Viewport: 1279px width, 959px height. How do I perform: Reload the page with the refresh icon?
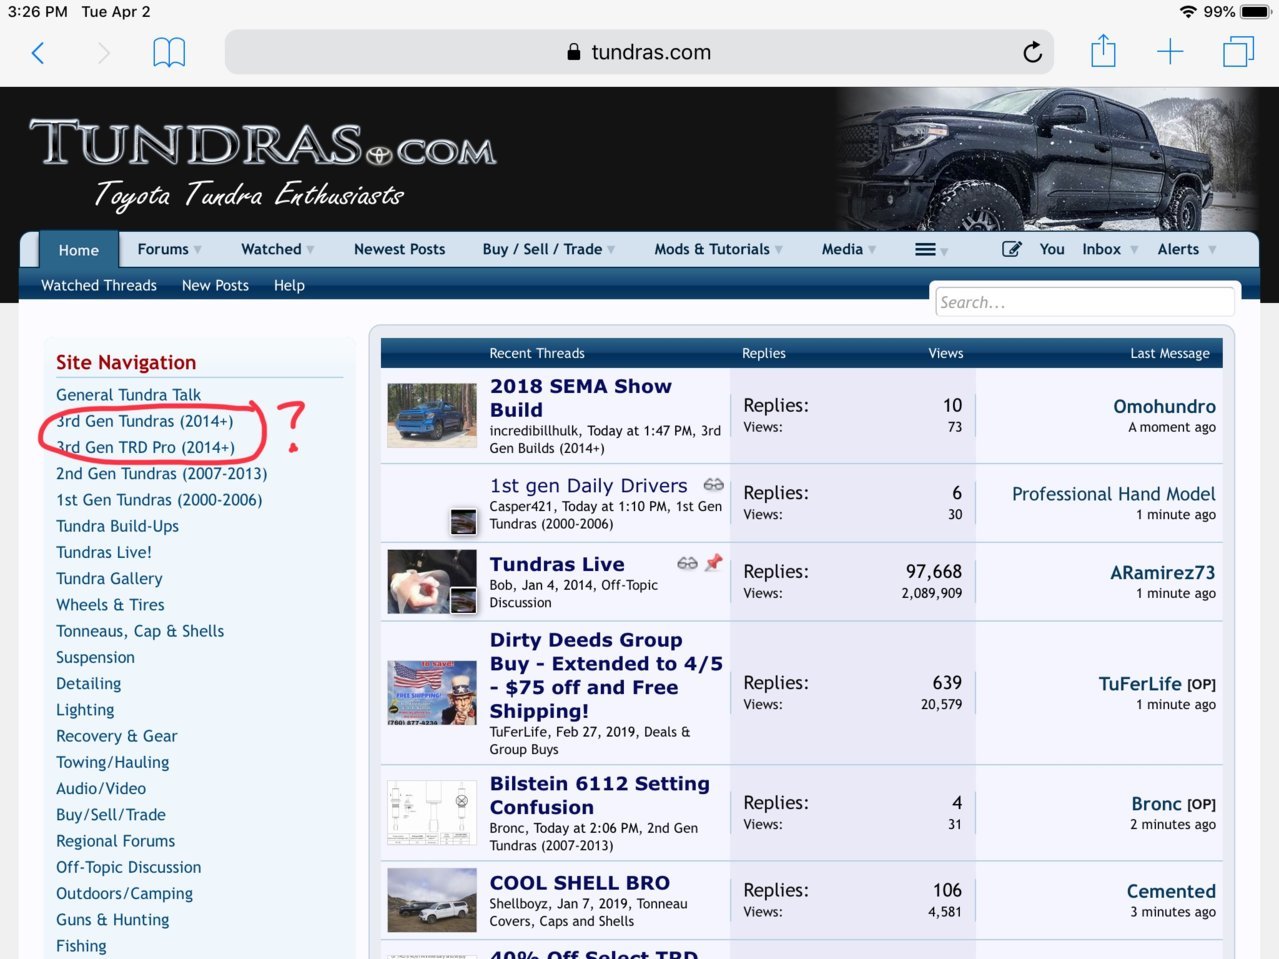(1033, 52)
